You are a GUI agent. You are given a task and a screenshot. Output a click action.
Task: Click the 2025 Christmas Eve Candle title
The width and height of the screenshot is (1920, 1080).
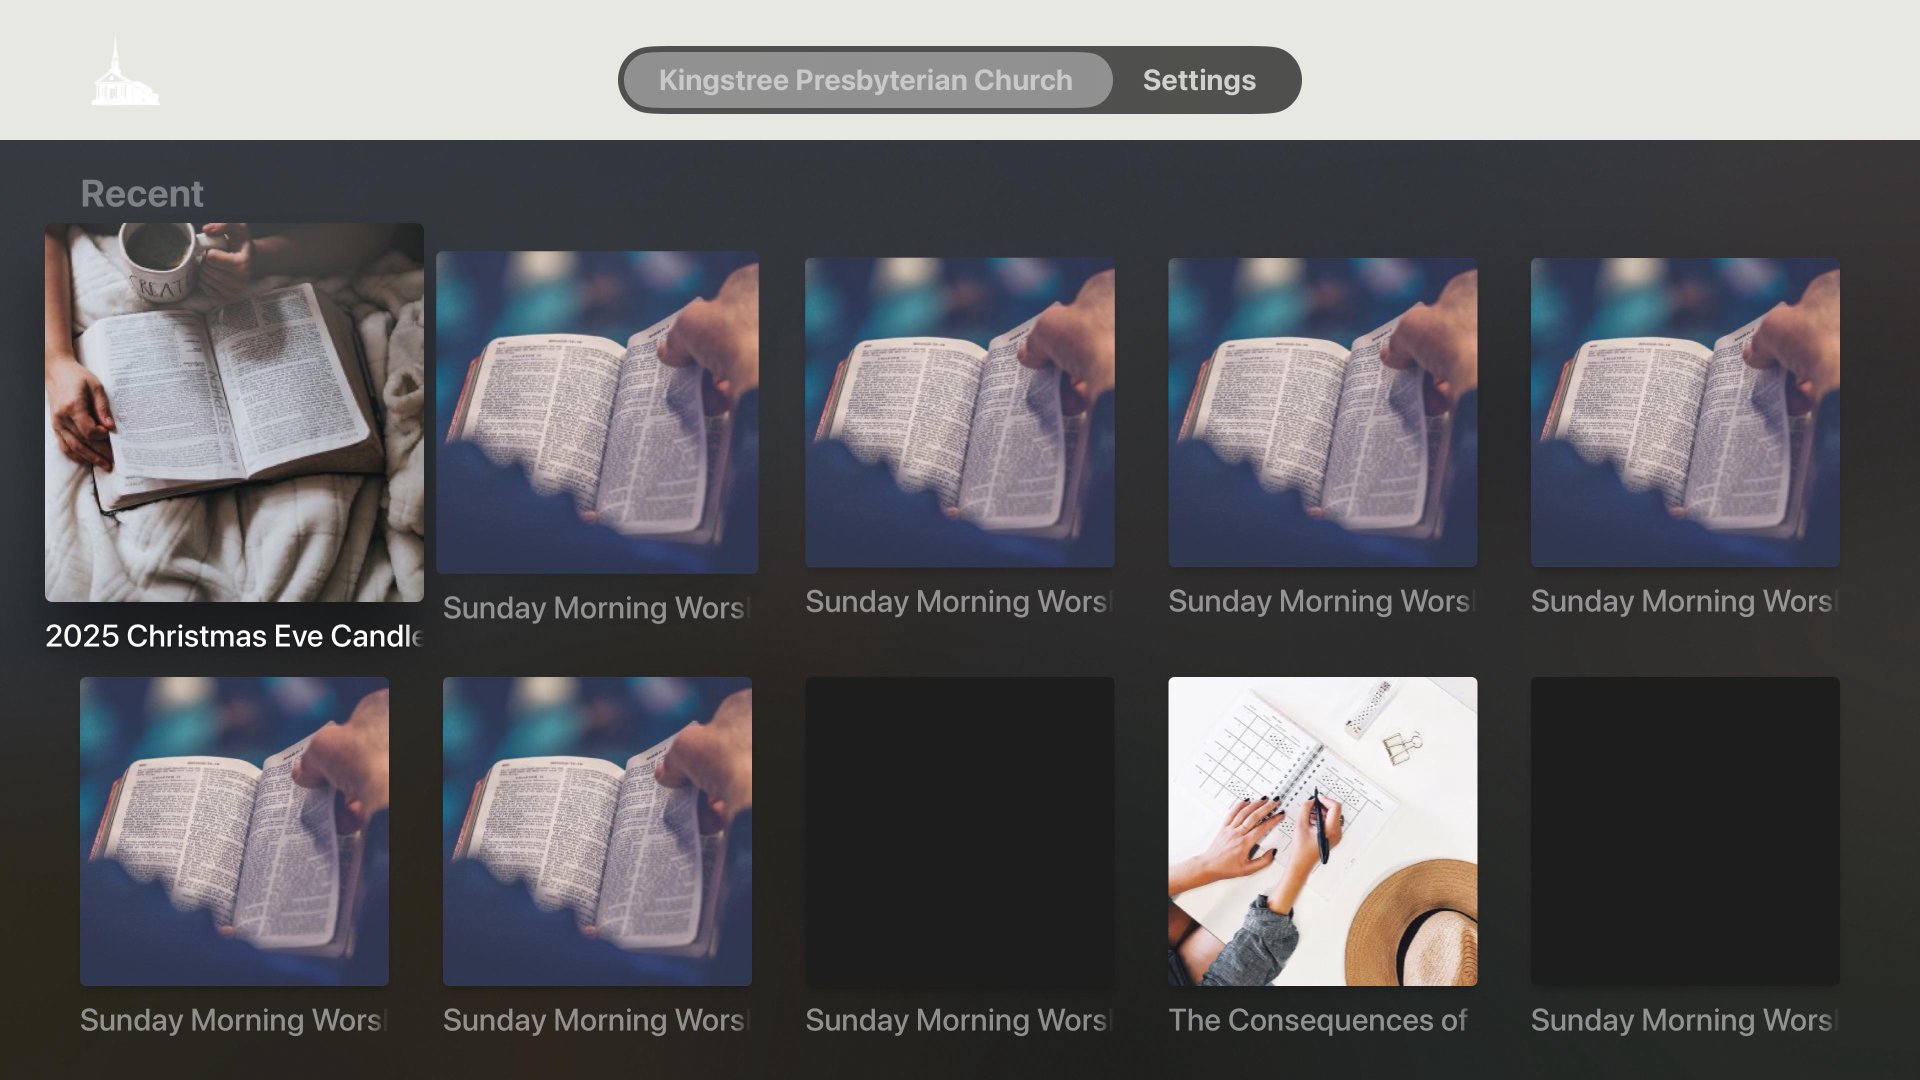(x=234, y=636)
